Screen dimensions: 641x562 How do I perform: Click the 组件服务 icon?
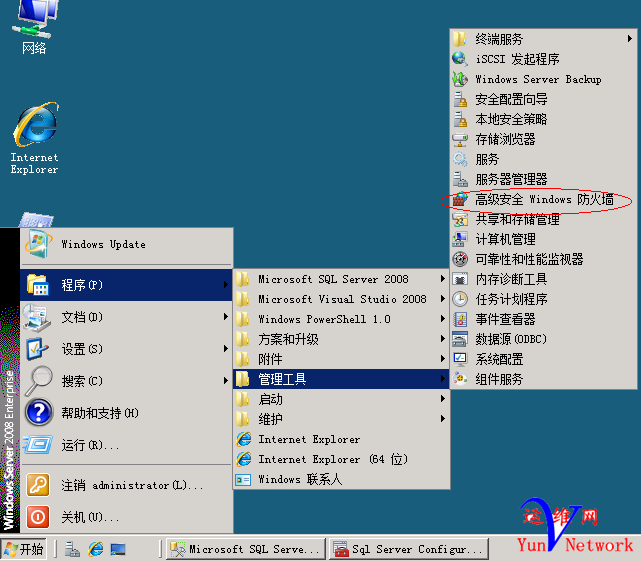pyautogui.click(x=460, y=379)
